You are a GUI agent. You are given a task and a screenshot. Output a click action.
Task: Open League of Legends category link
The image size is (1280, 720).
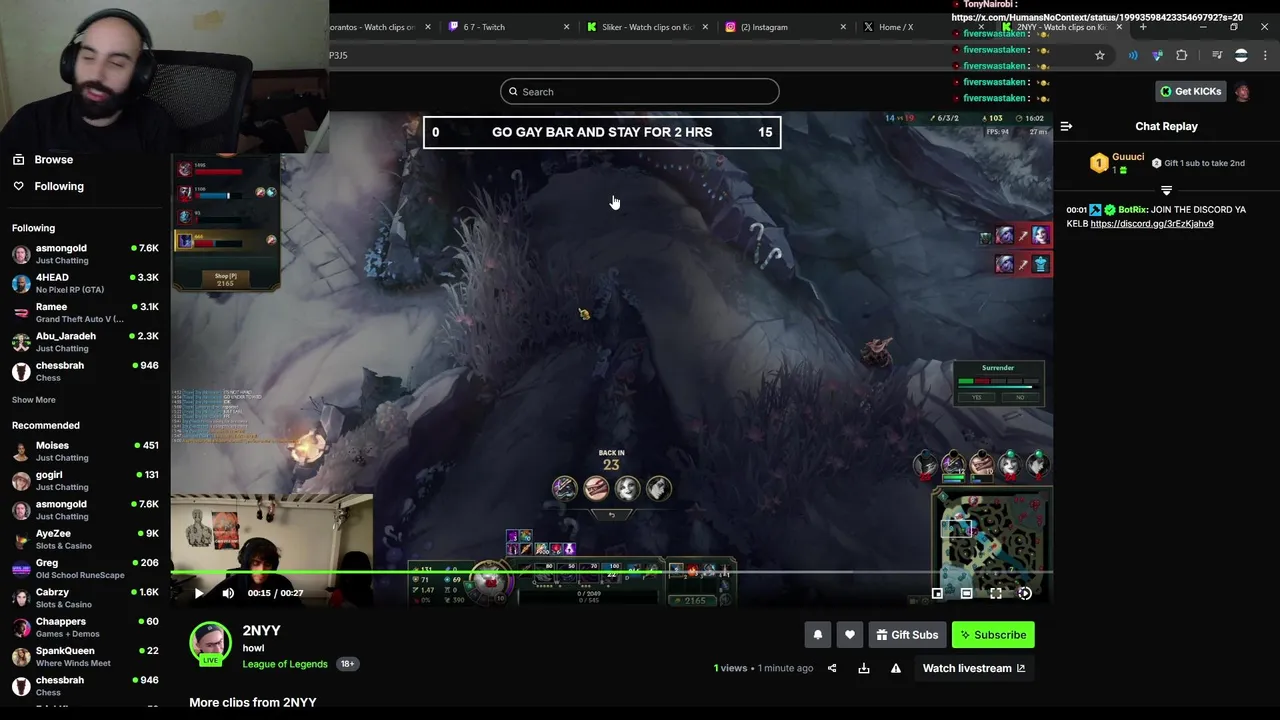(285, 664)
